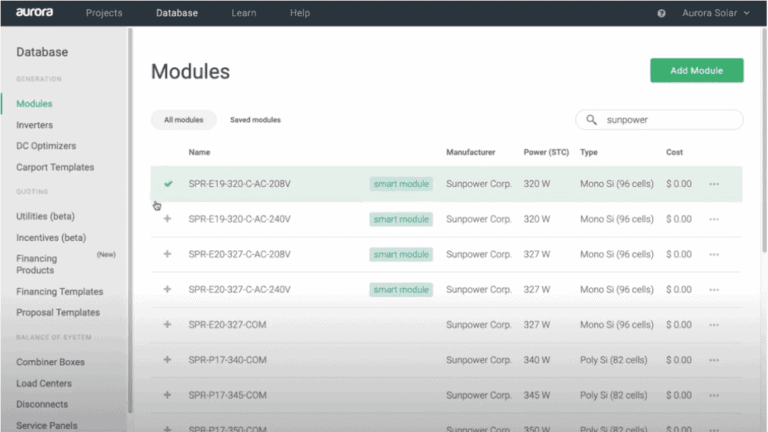Click the module search field containing sunpower
This screenshot has width=768, height=432.
pos(659,120)
